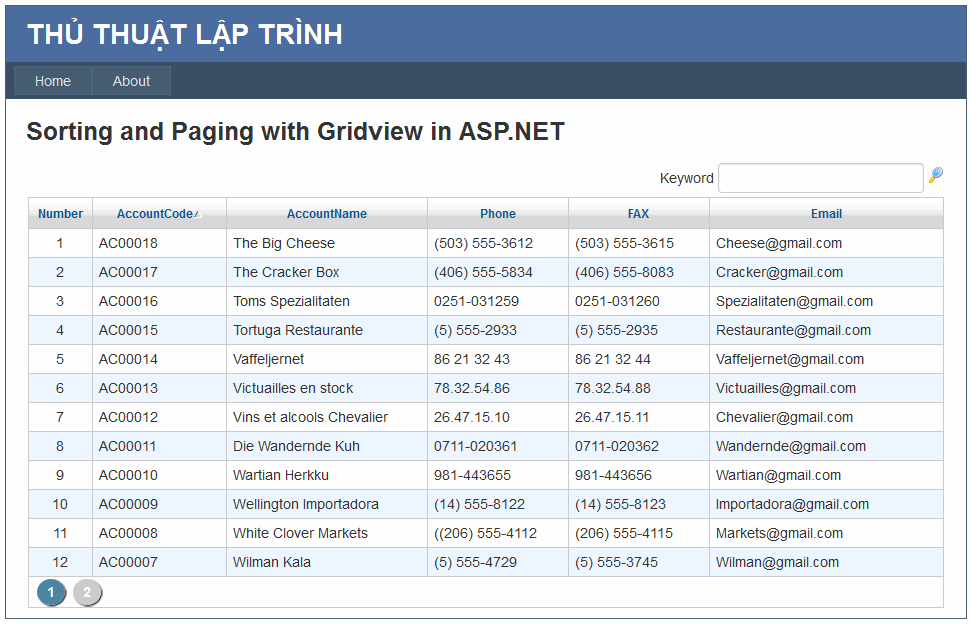Open the Home menu item
Image resolution: width=970 pixels, height=624 pixels.
tap(53, 81)
